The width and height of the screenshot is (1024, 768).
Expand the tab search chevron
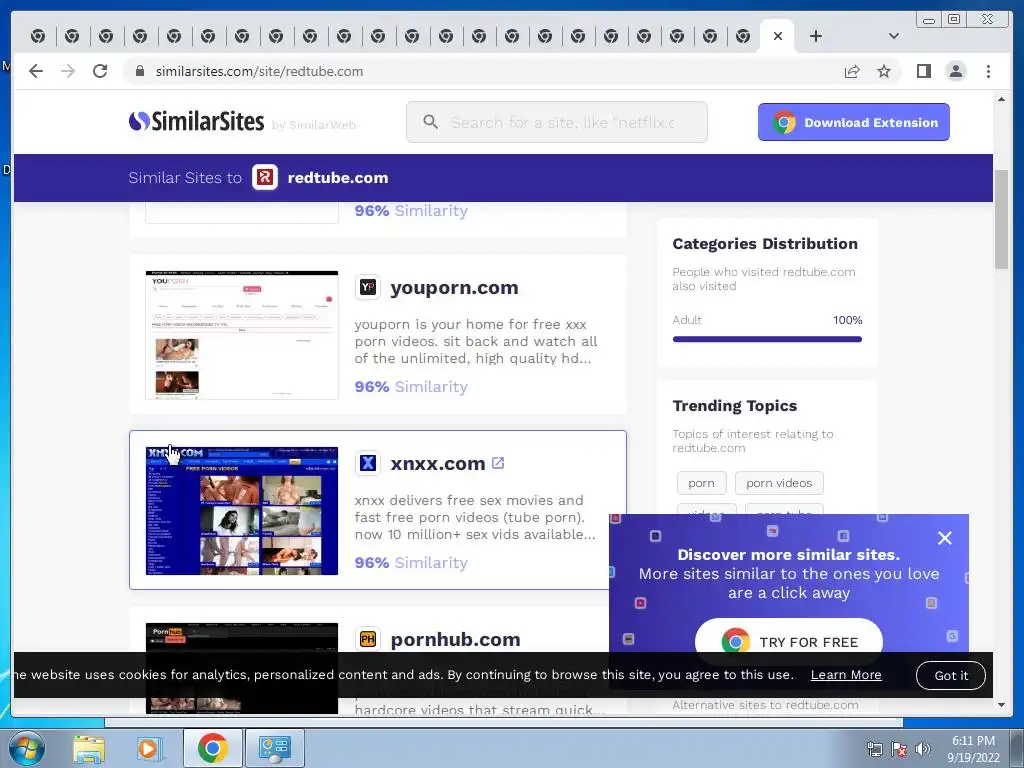coord(893,36)
